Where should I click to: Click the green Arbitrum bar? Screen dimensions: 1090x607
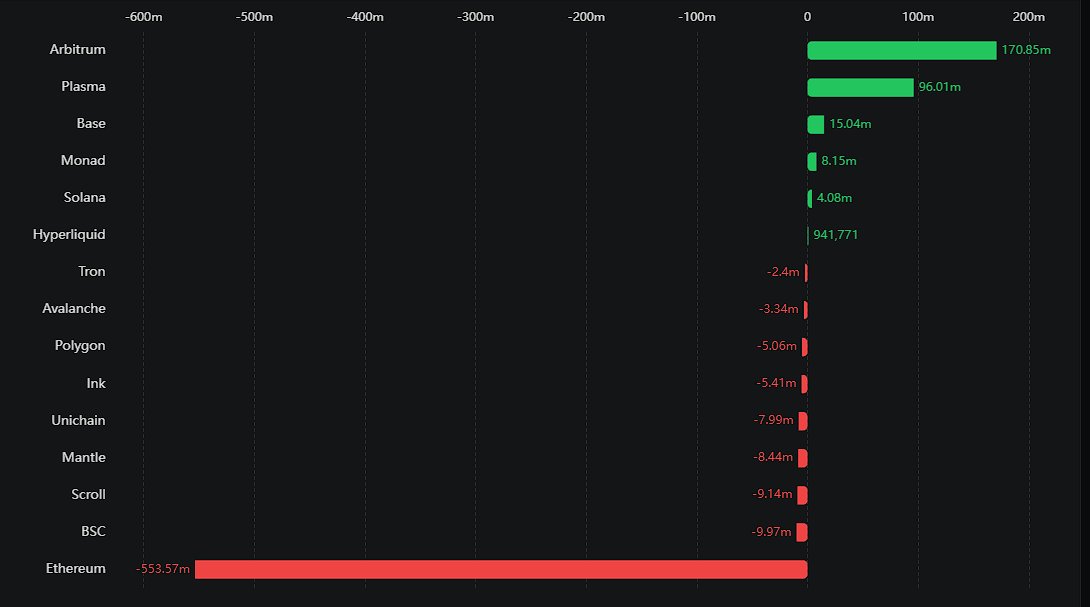pyautogui.click(x=901, y=50)
